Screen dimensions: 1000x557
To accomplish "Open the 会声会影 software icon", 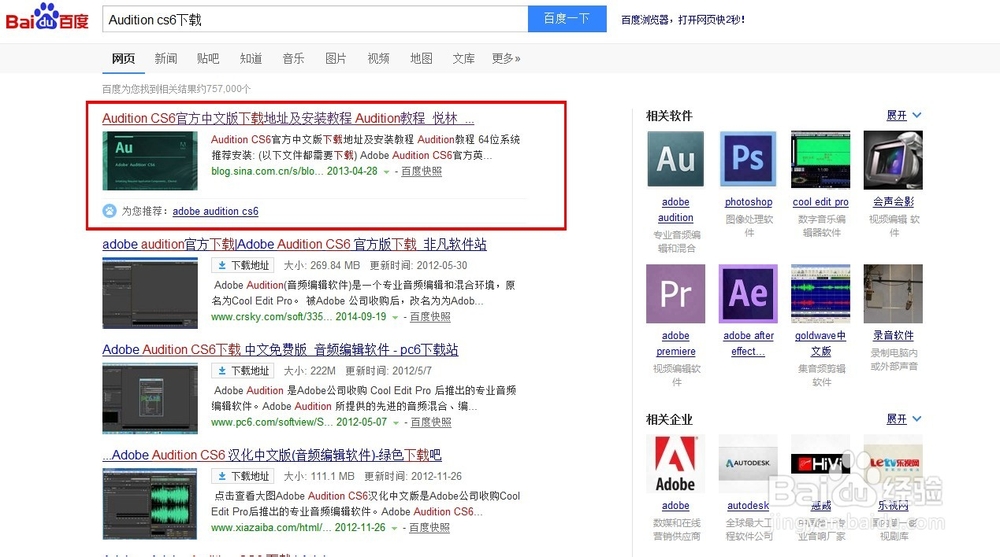I will 893,160.
